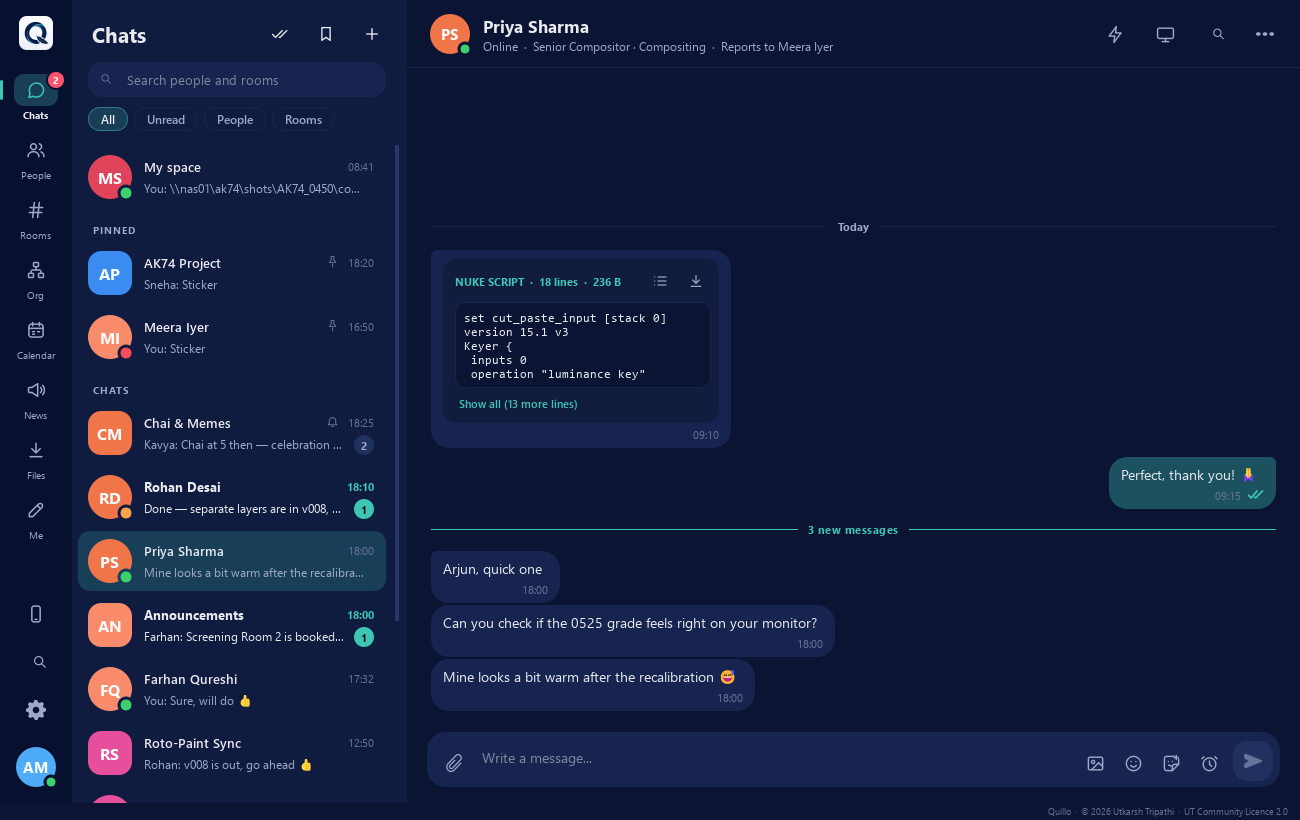The image size is (1300, 820).
Task: Start screen share with monitor icon
Action: [x=1165, y=34]
